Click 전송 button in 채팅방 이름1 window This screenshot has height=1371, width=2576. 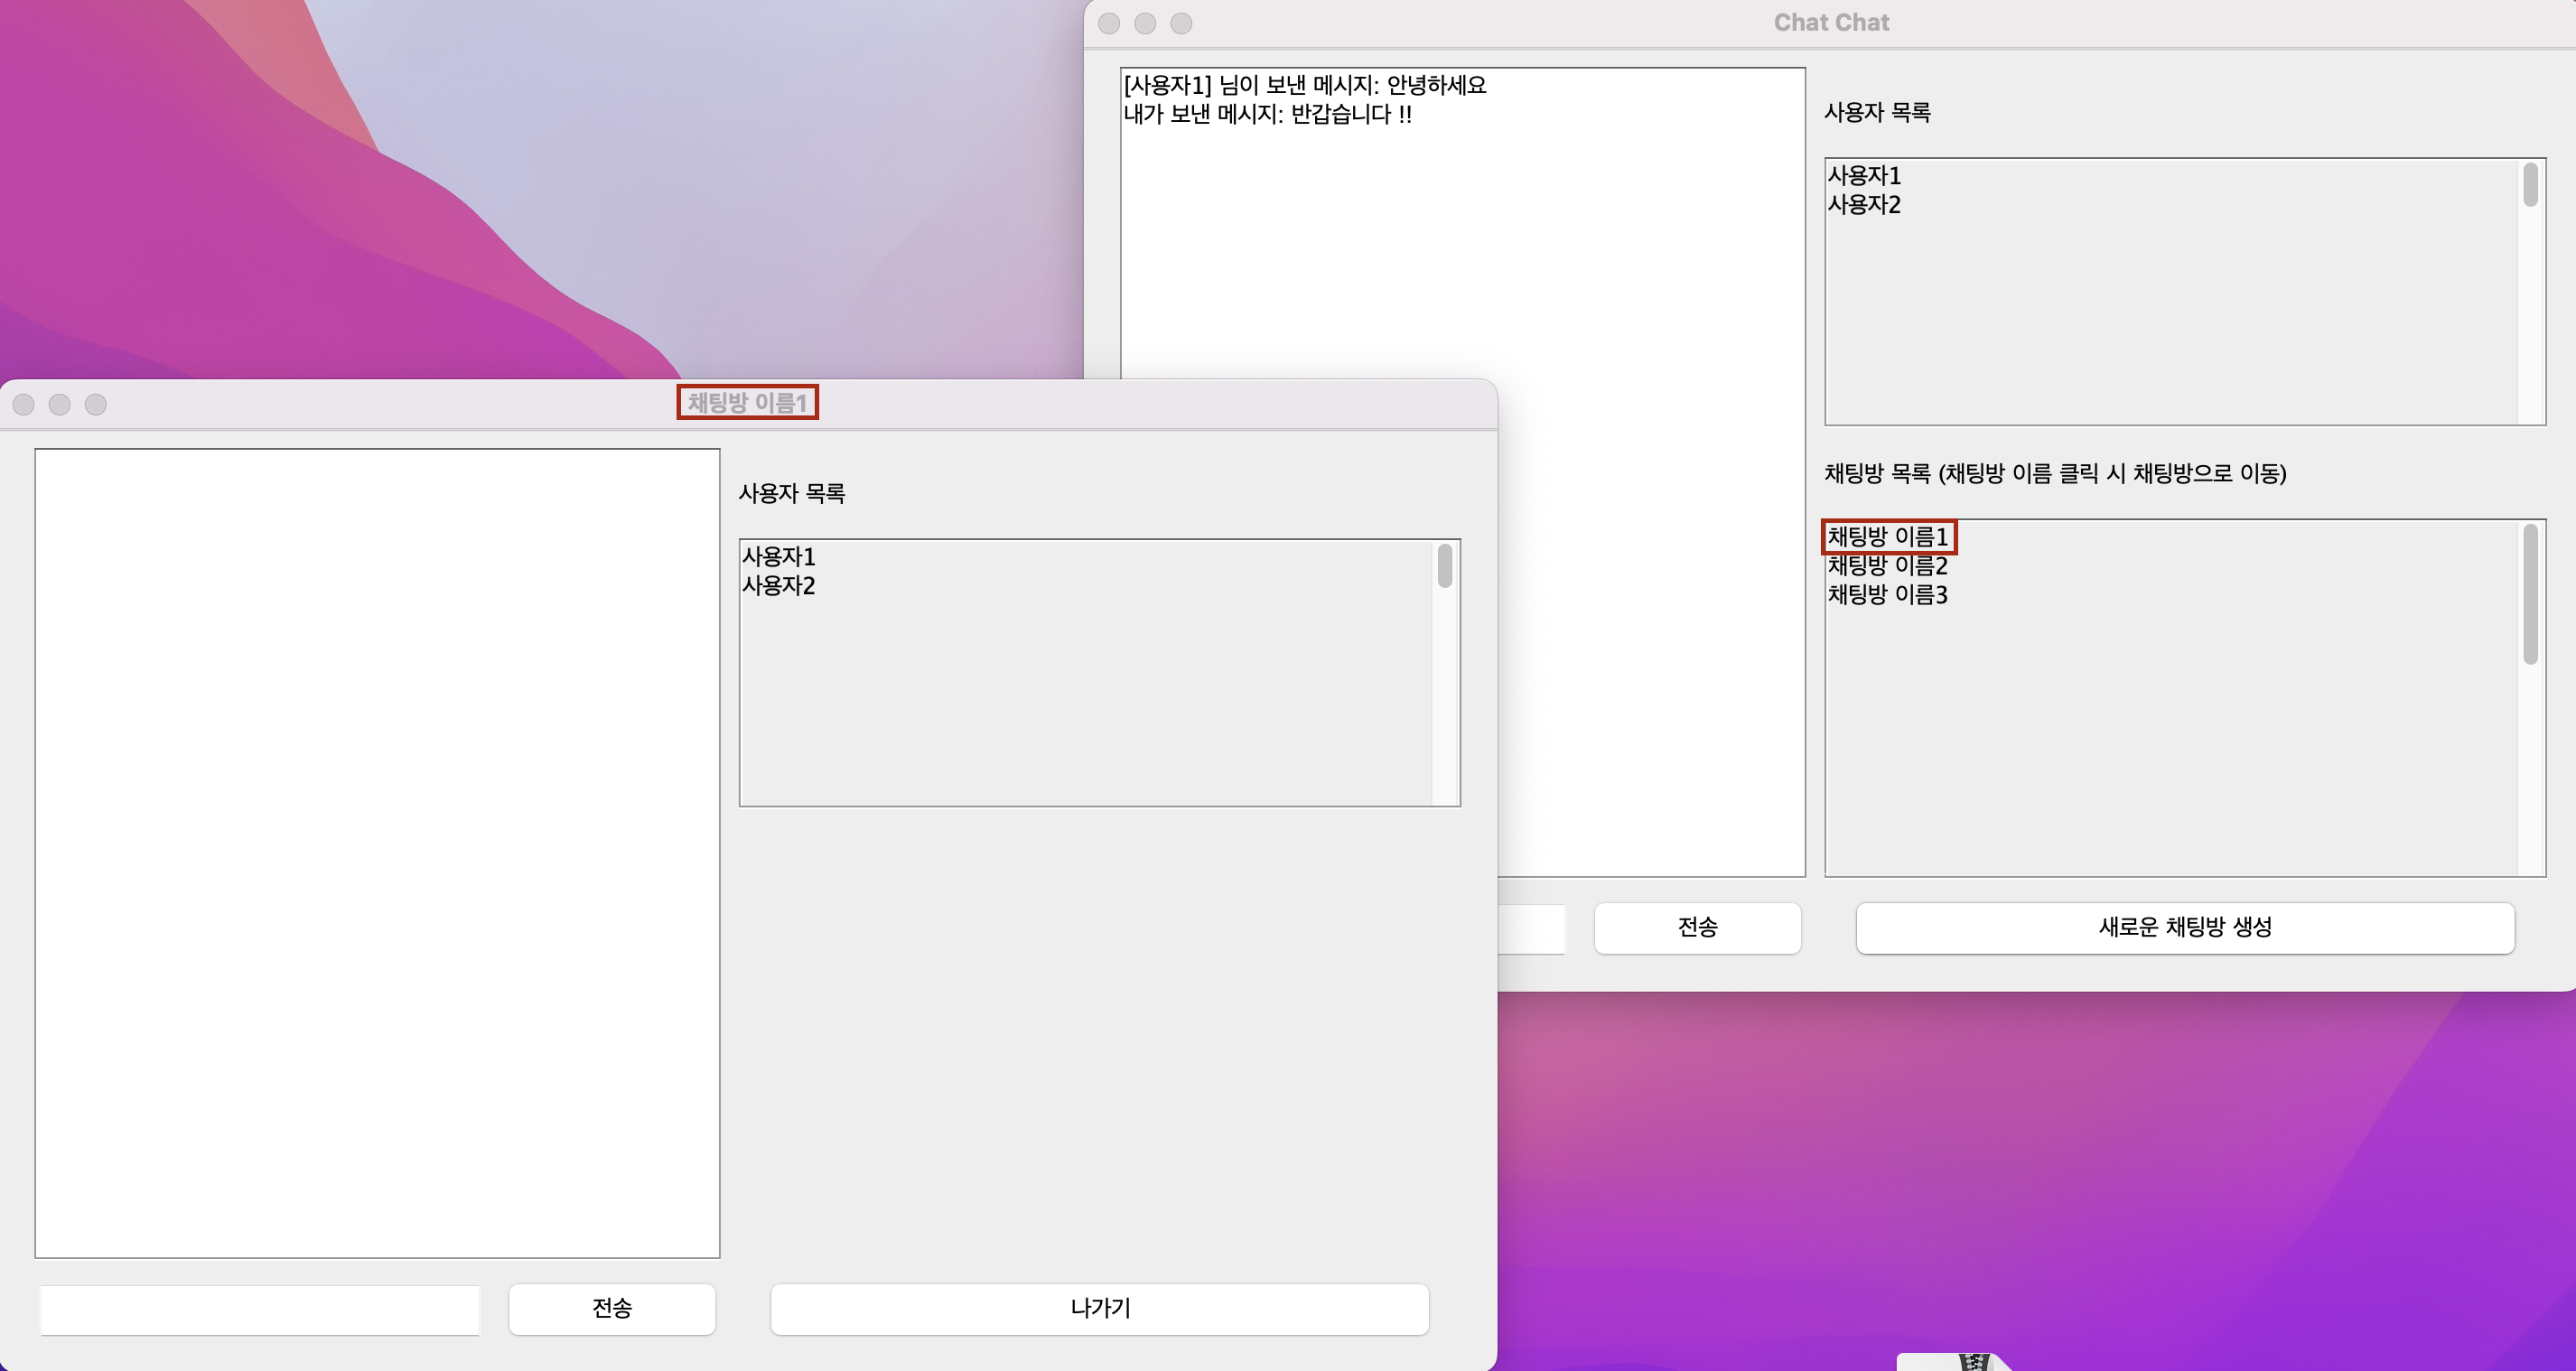point(611,1308)
